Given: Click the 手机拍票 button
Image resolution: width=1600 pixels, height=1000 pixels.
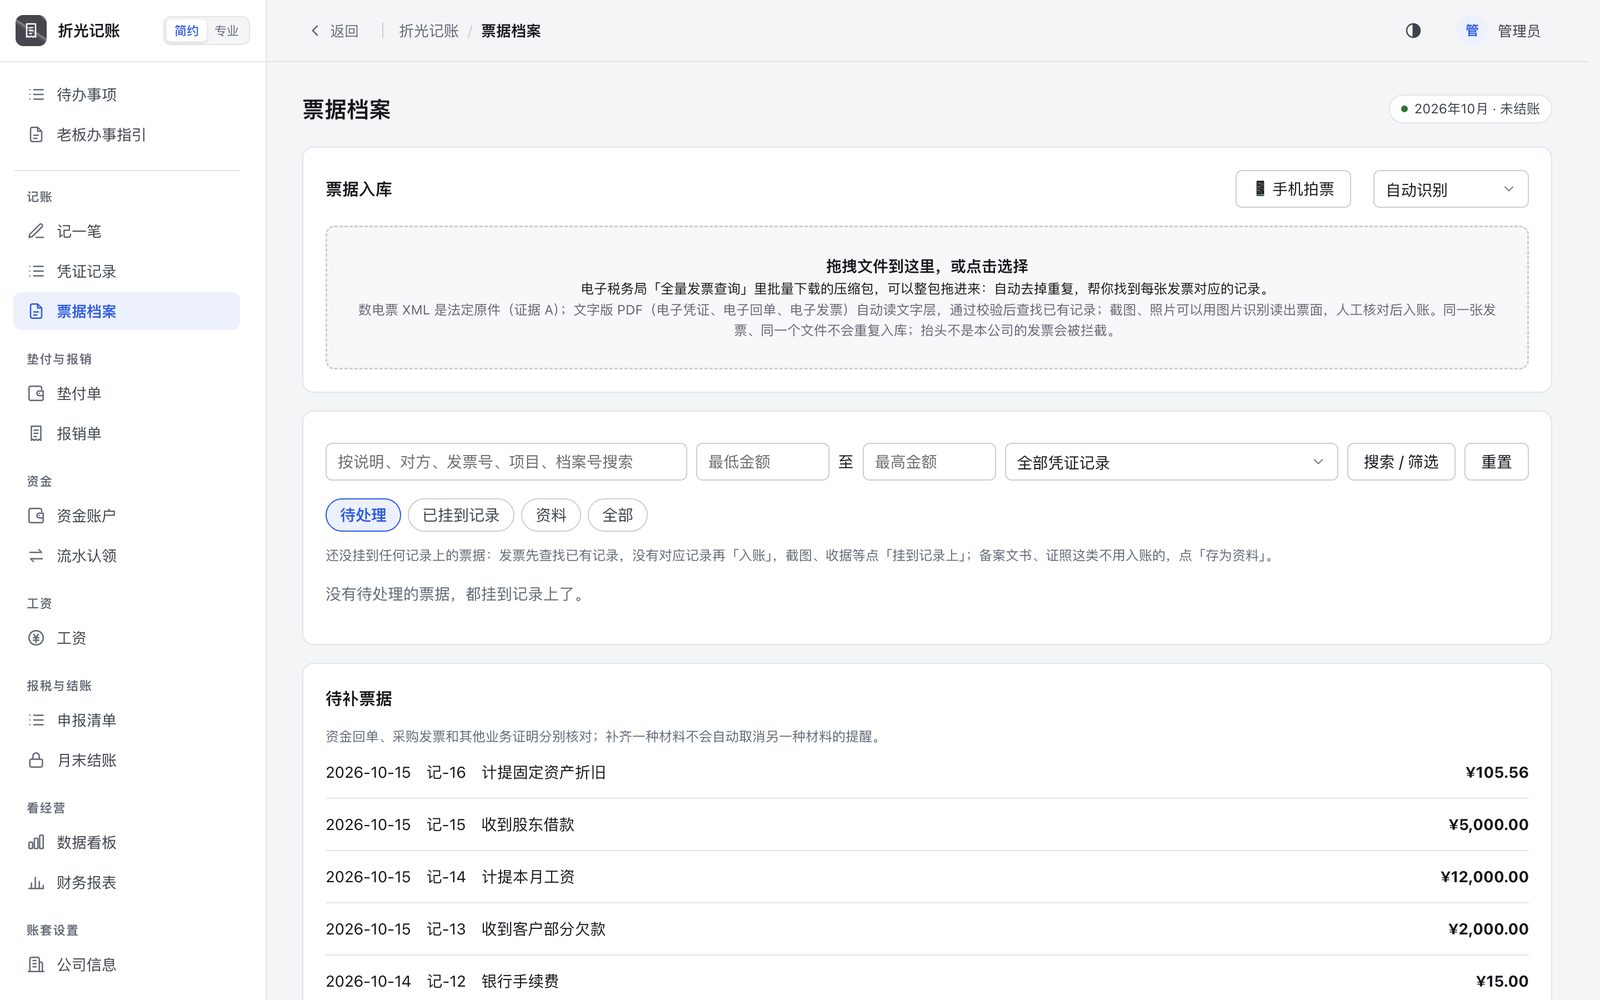Looking at the screenshot, I should click(1293, 189).
